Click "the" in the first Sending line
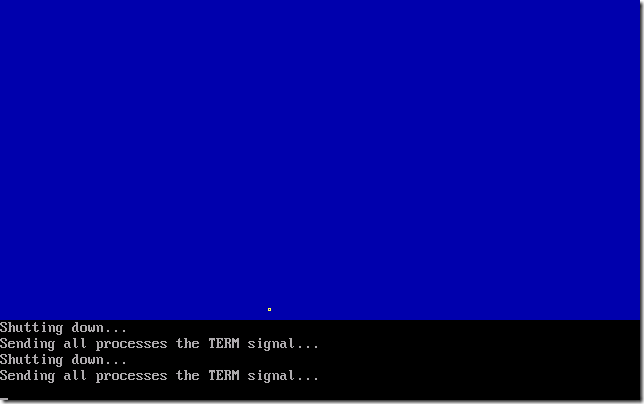This screenshot has width=644, height=404. pyautogui.click(x=188, y=343)
